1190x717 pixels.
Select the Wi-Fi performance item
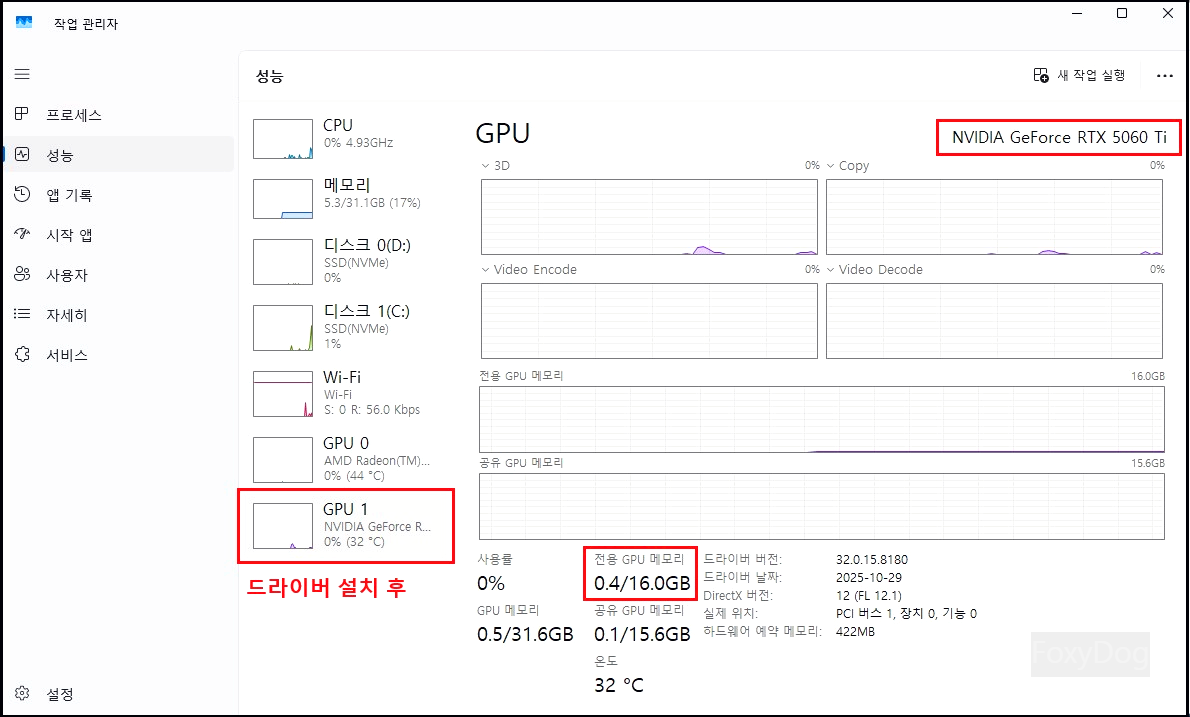348,393
